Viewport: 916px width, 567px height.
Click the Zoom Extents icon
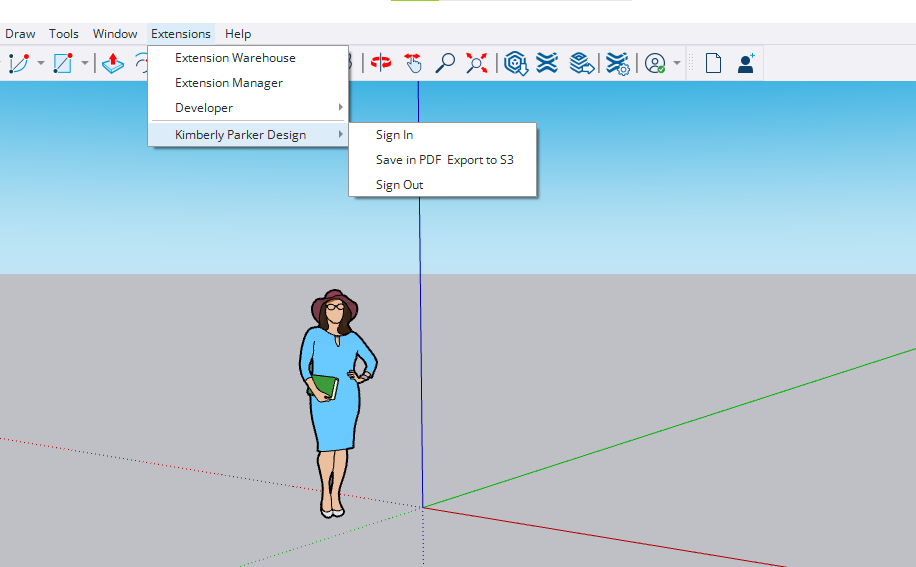pos(477,63)
